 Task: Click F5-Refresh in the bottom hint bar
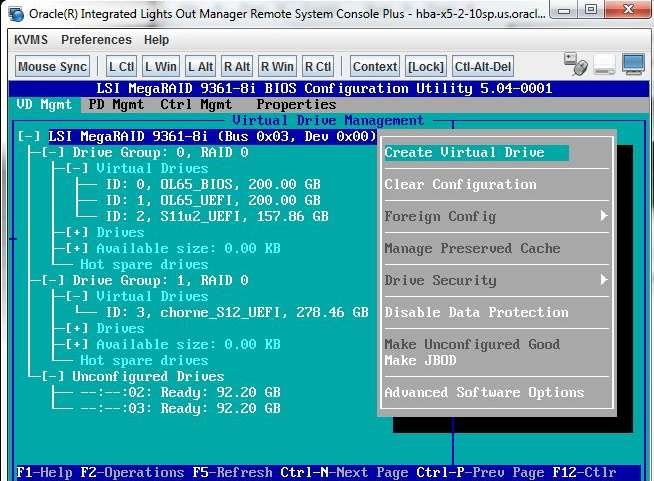232,473
